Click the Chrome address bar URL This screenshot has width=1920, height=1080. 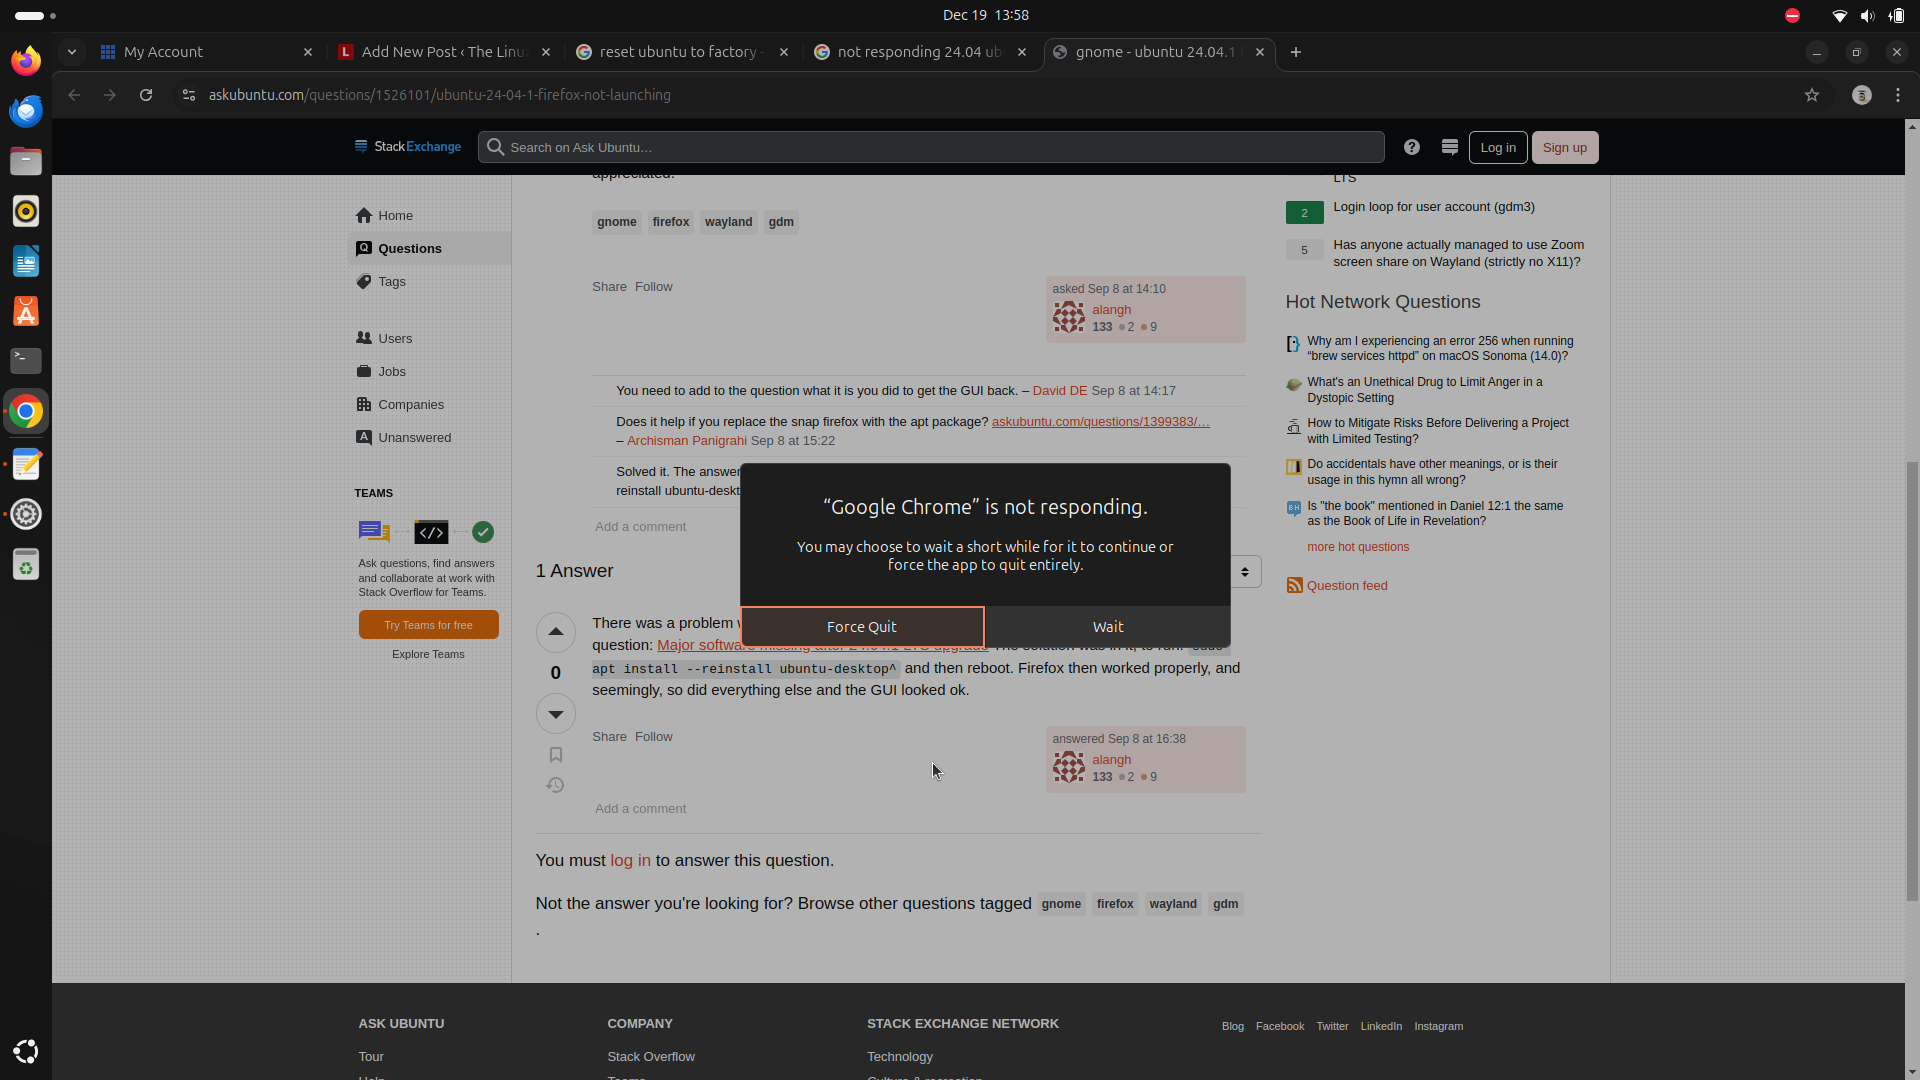440,95
